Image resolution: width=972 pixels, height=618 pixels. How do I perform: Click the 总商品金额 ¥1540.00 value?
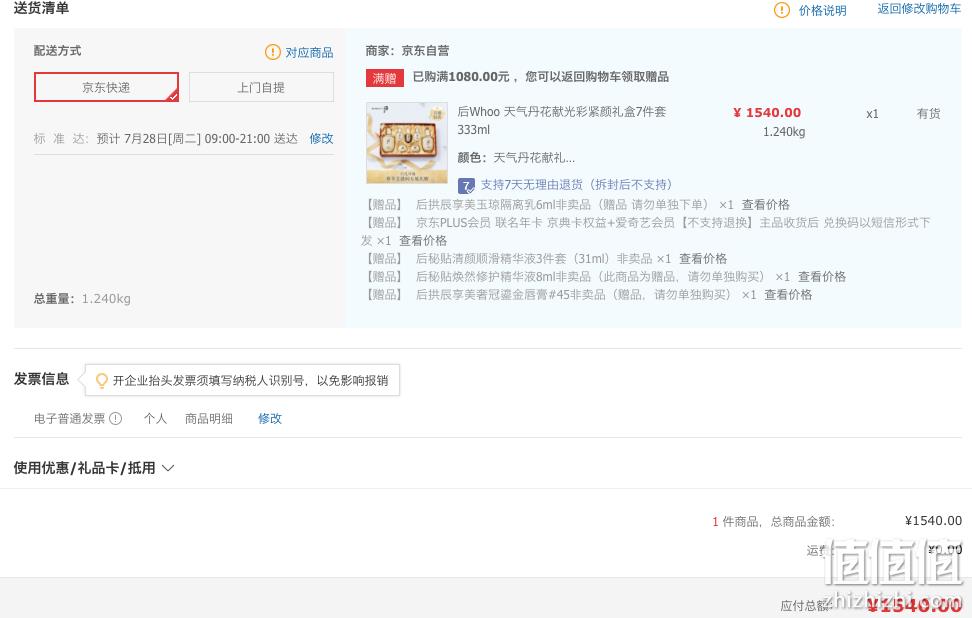(933, 521)
